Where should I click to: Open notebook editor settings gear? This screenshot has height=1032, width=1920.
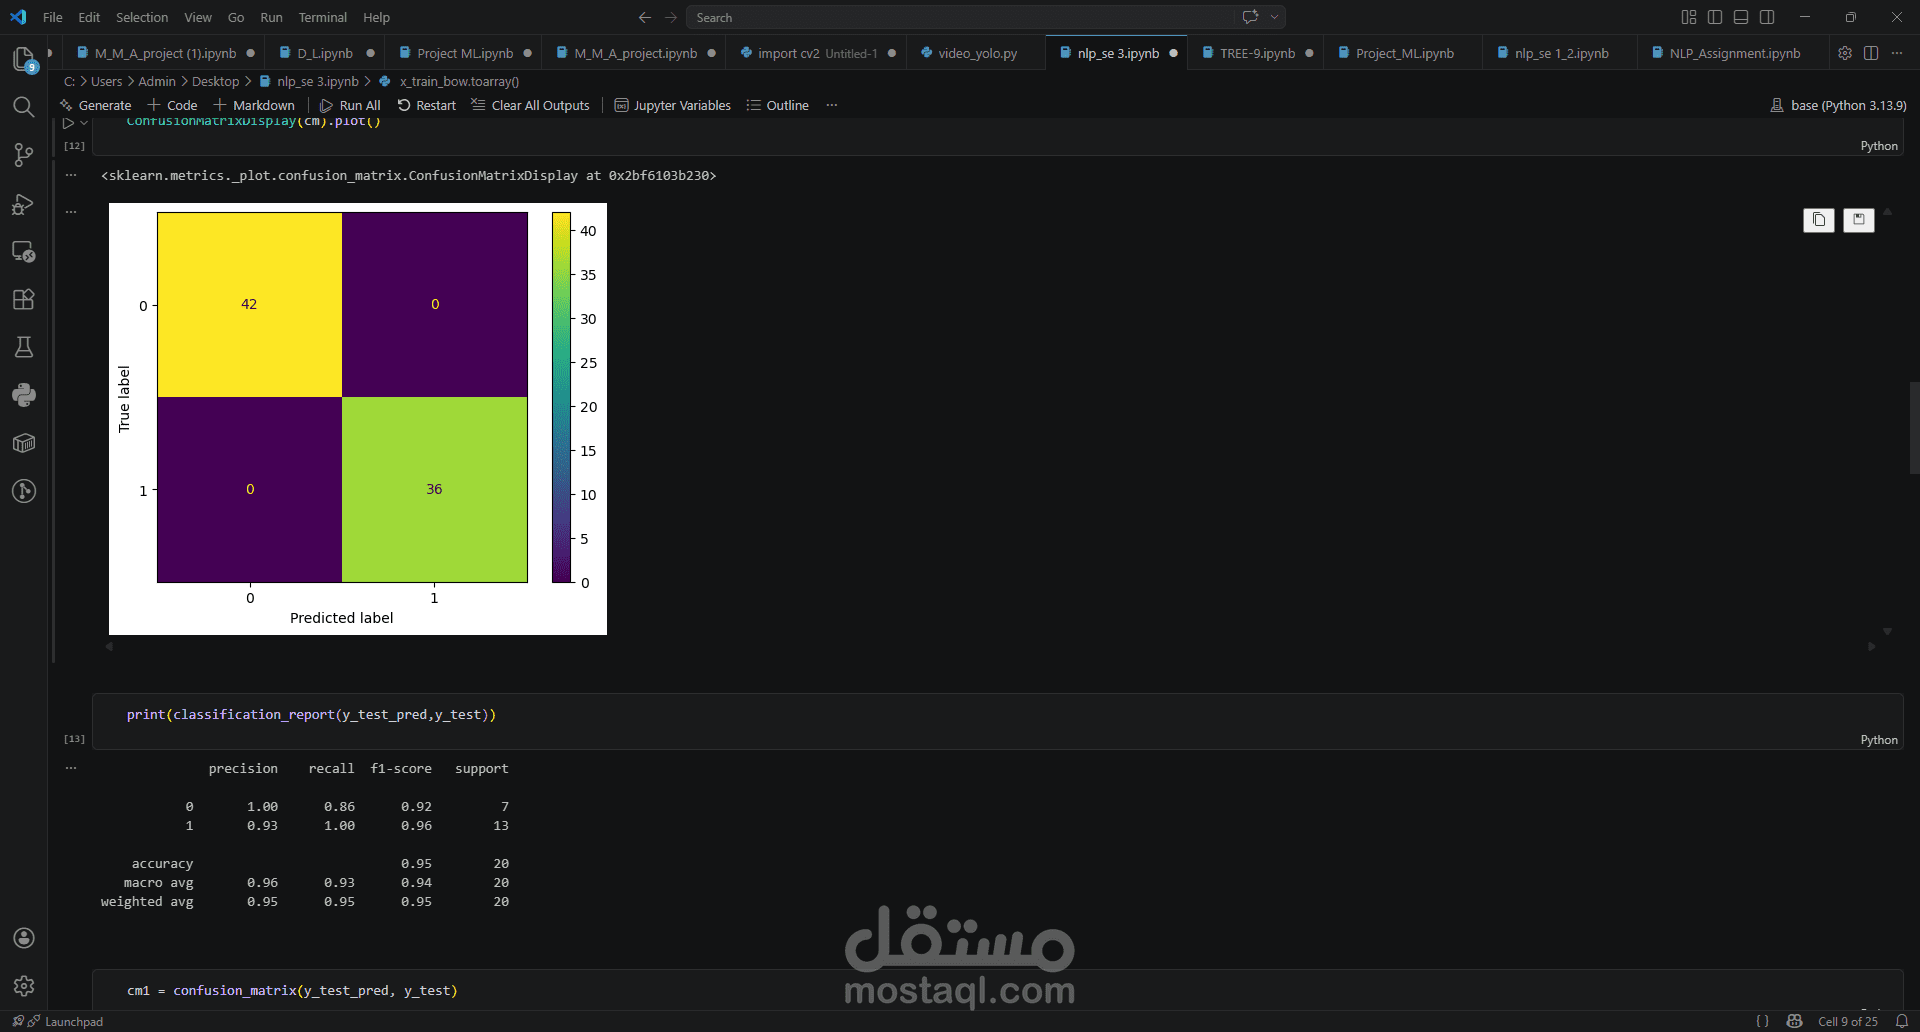pyautogui.click(x=1845, y=53)
